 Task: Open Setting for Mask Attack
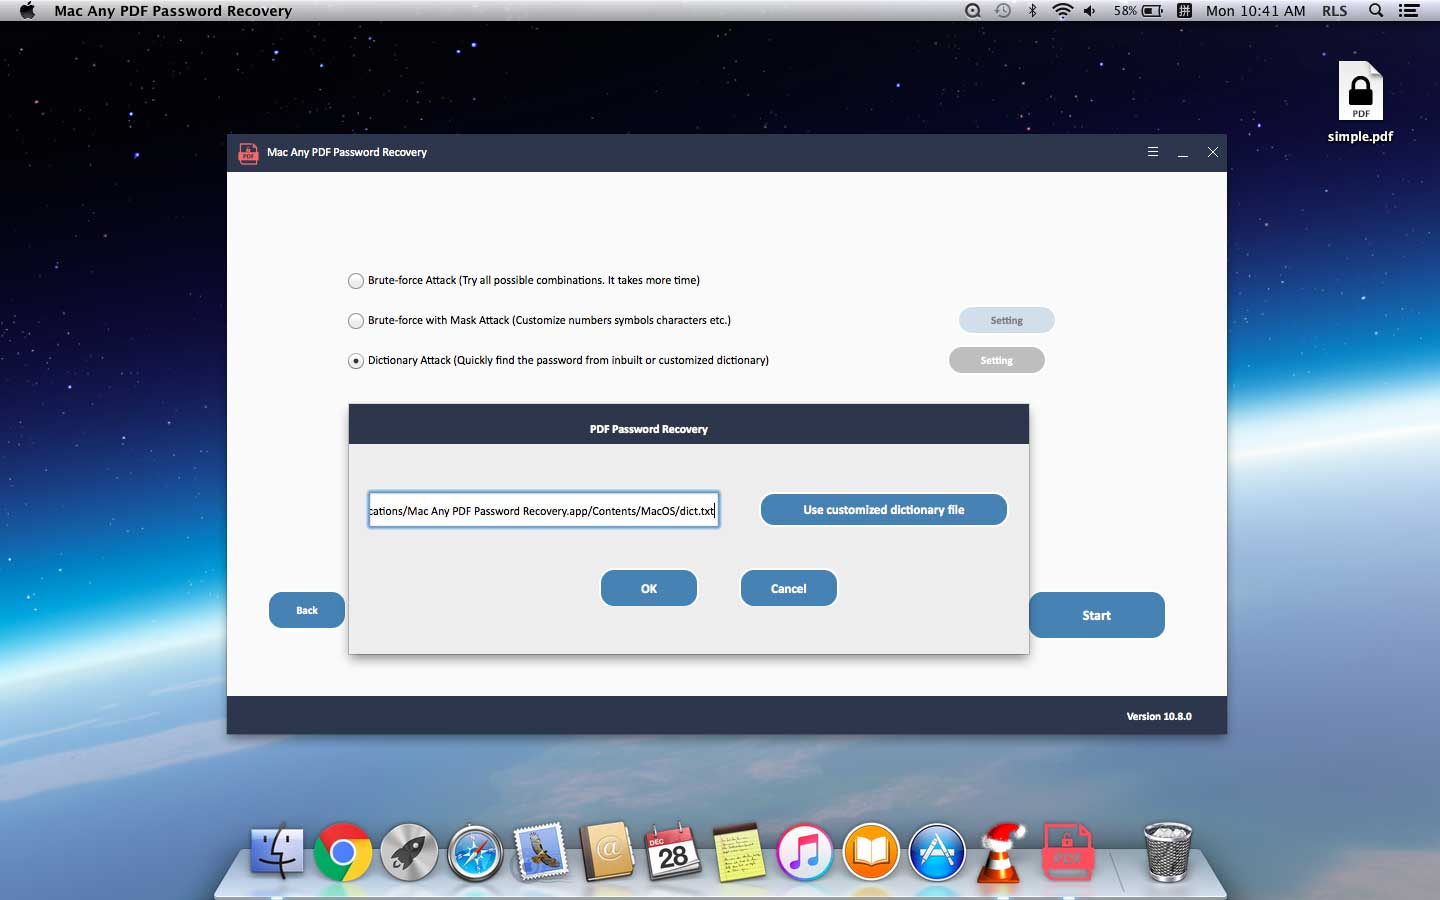(x=1006, y=321)
